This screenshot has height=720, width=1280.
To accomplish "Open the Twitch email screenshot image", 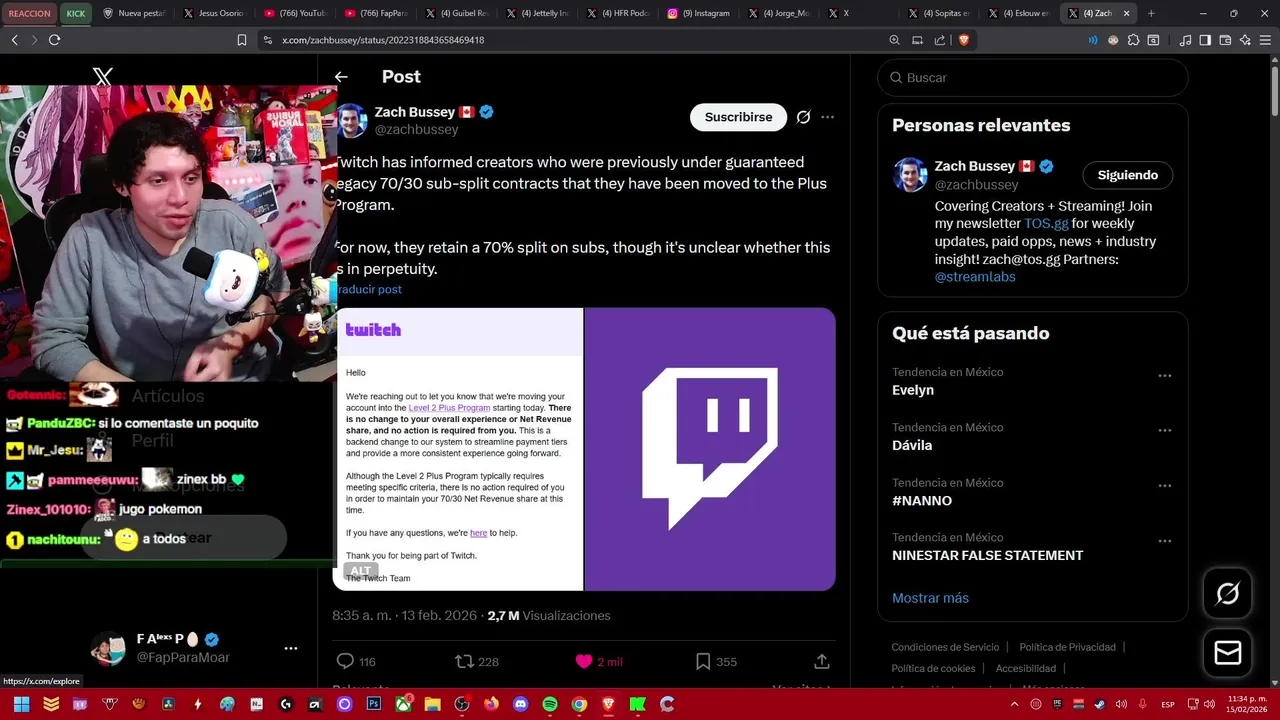I will click(x=458, y=449).
